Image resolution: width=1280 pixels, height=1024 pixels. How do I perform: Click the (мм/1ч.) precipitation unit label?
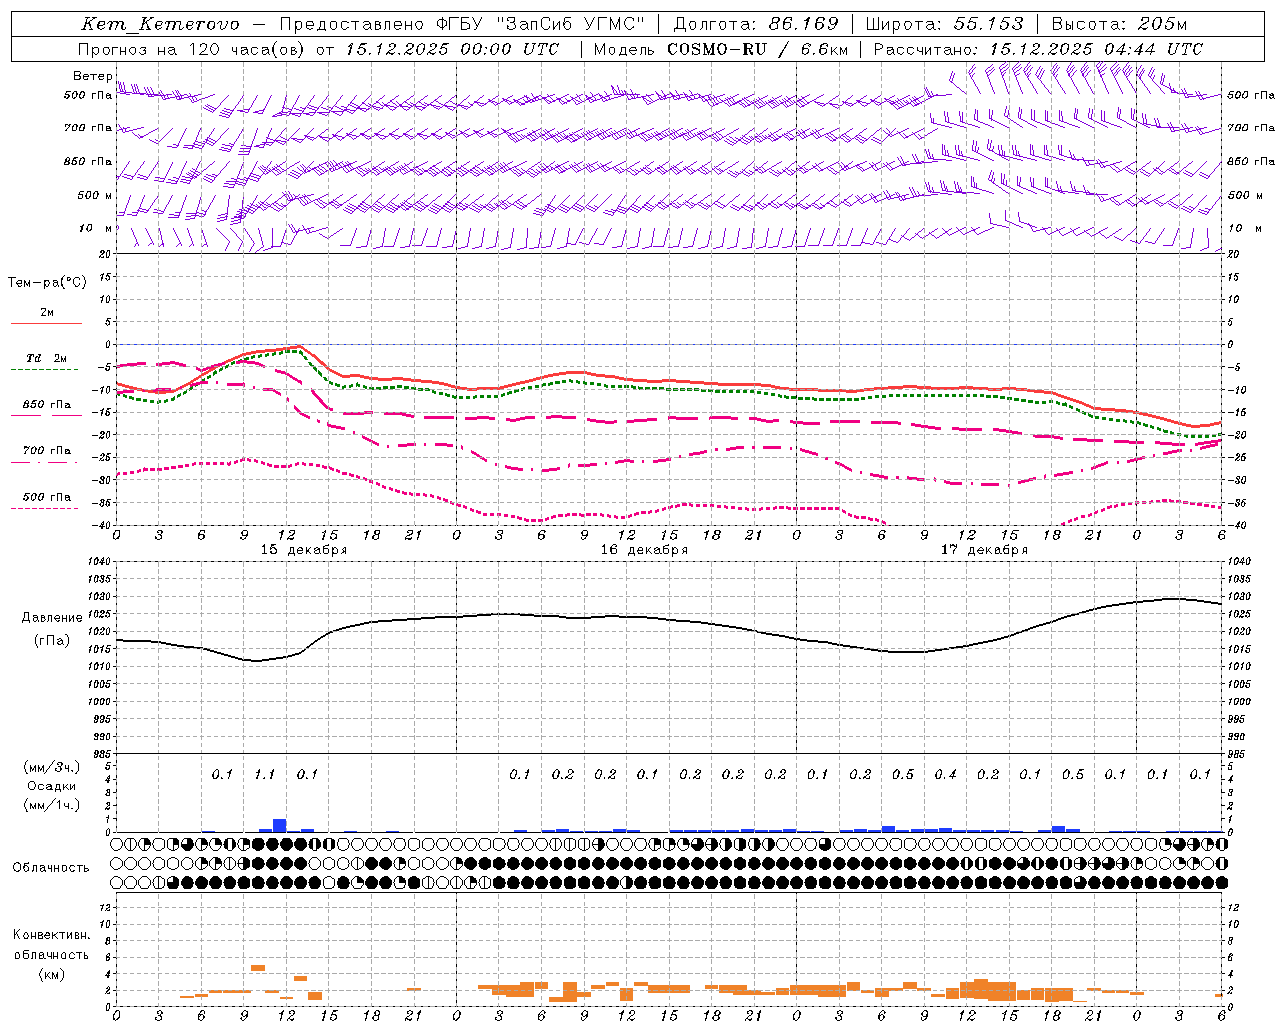point(51,805)
